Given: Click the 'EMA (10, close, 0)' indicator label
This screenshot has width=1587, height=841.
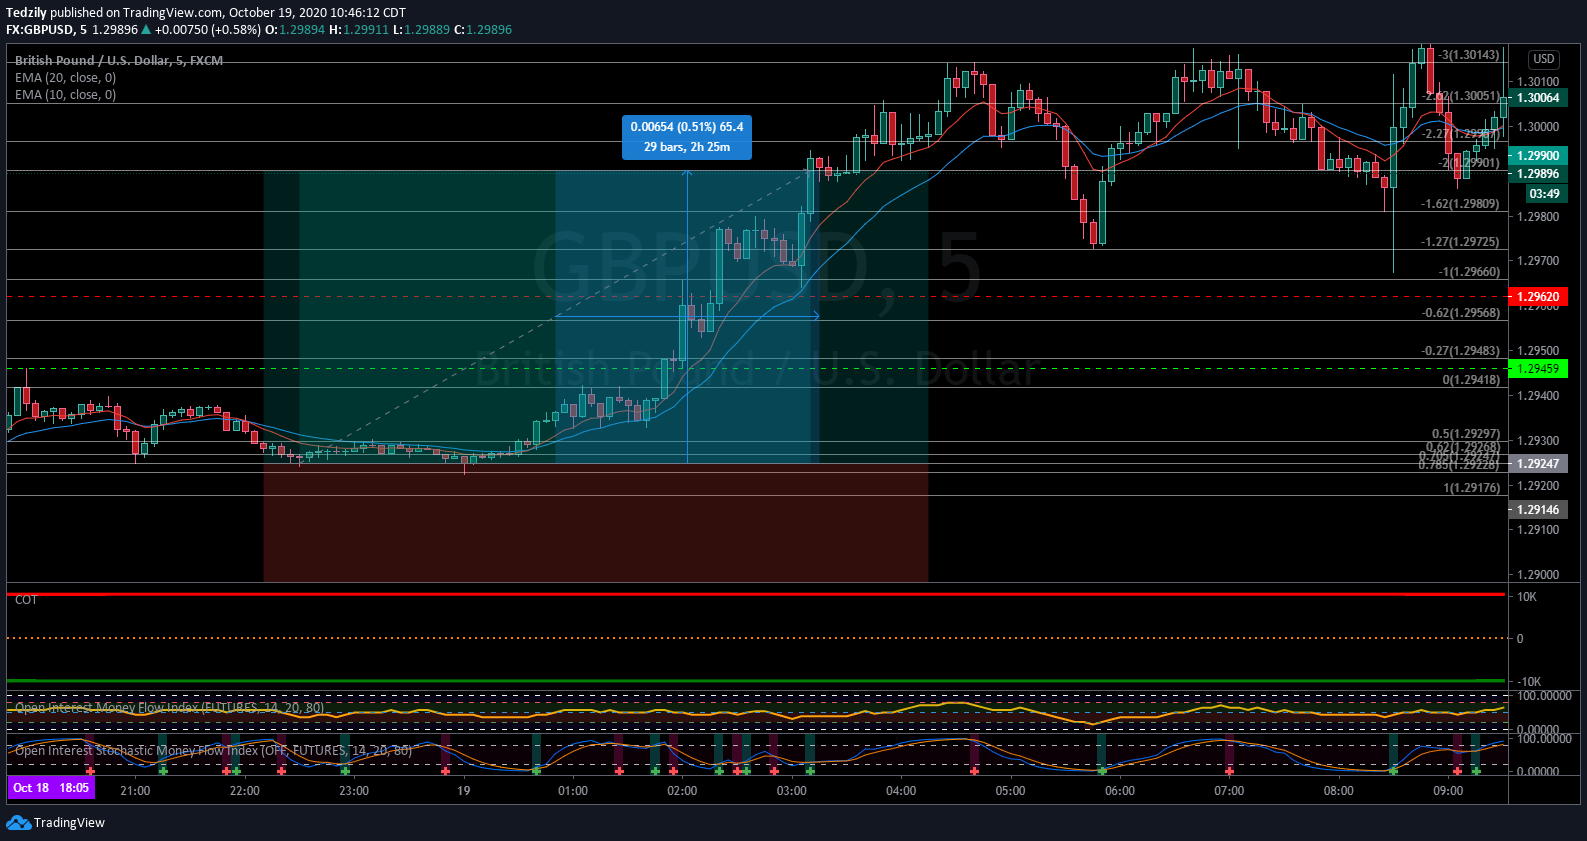Looking at the screenshot, I should coord(65,95).
